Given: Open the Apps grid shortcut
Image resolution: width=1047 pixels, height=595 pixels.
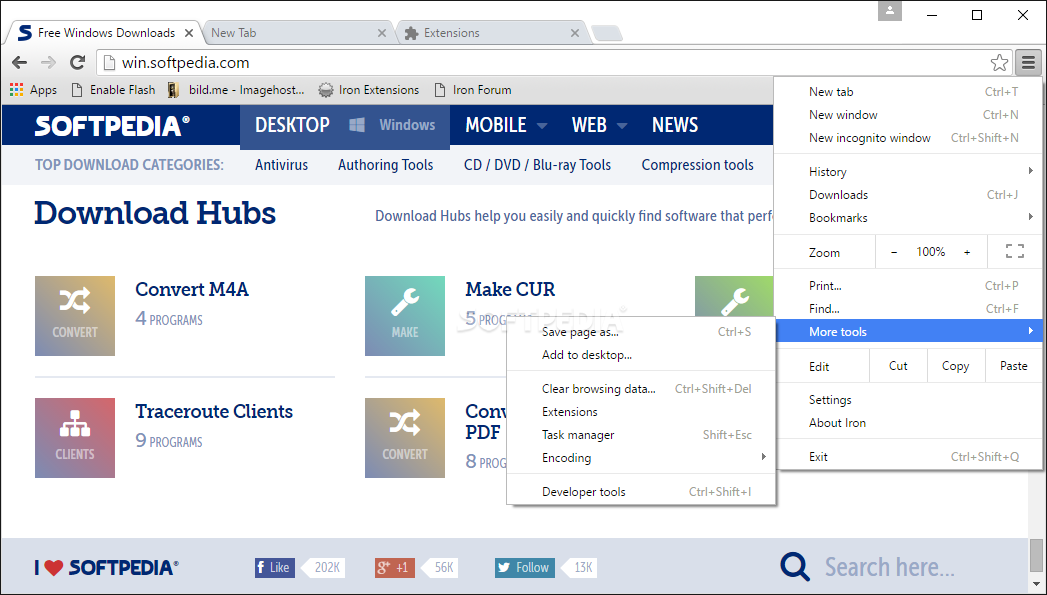Looking at the screenshot, I should pos(33,89).
